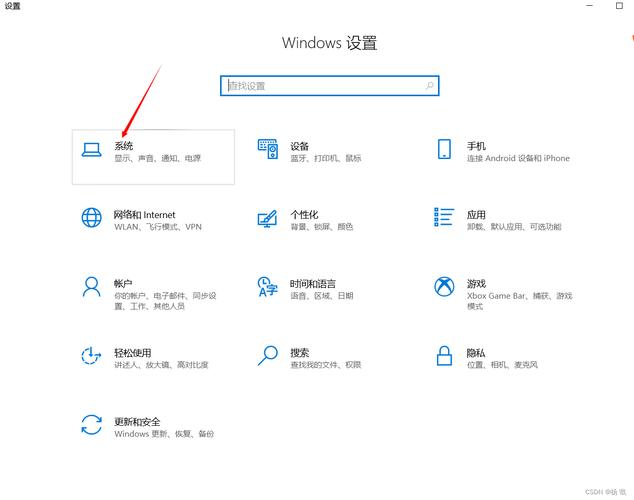
Task: Click the 隐私 title text
Action: click(x=476, y=353)
